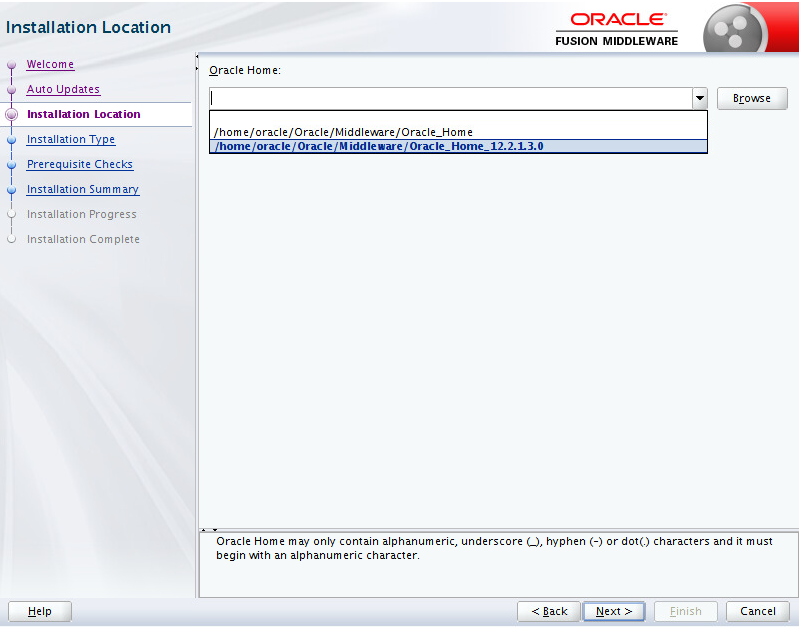The width and height of the screenshot is (800, 629).
Task: Click the disabled Finish button
Action: click(686, 611)
